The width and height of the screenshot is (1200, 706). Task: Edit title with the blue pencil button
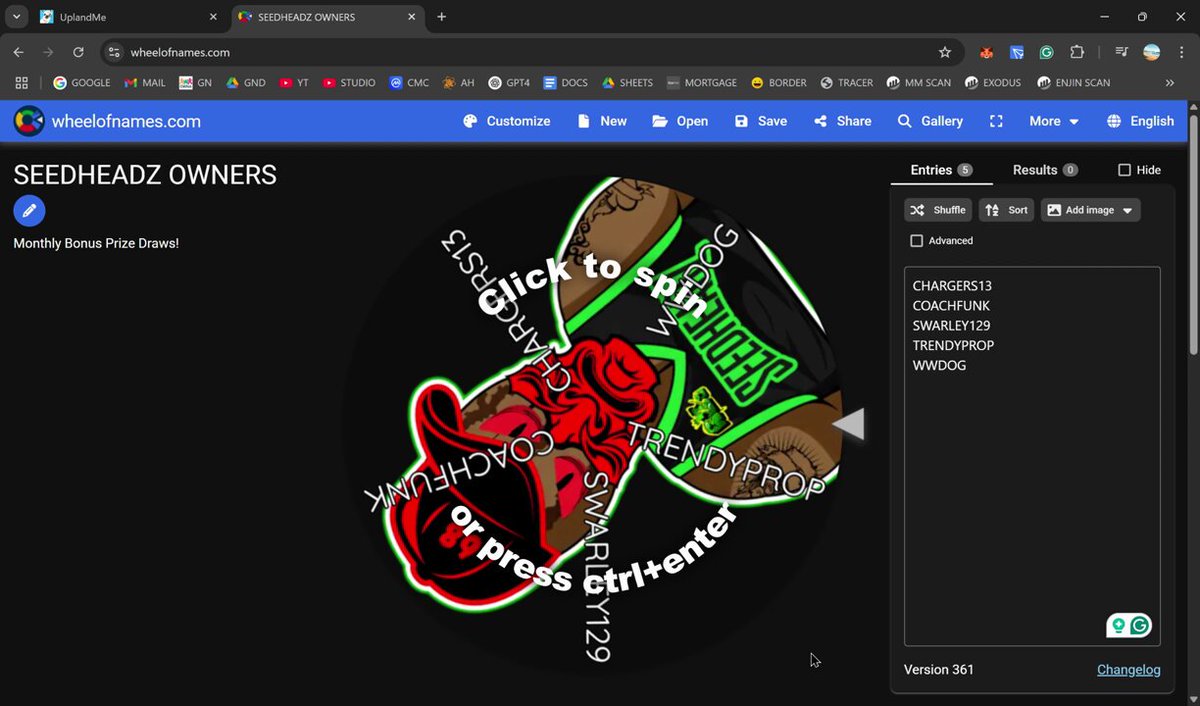click(29, 210)
